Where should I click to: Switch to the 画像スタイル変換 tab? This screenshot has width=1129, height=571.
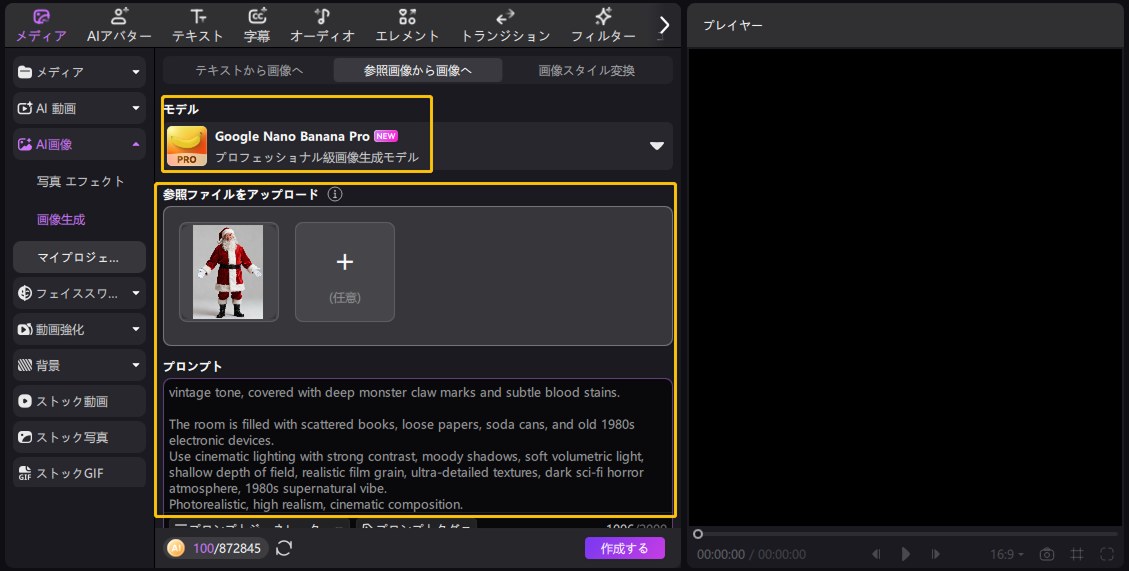(x=587, y=70)
